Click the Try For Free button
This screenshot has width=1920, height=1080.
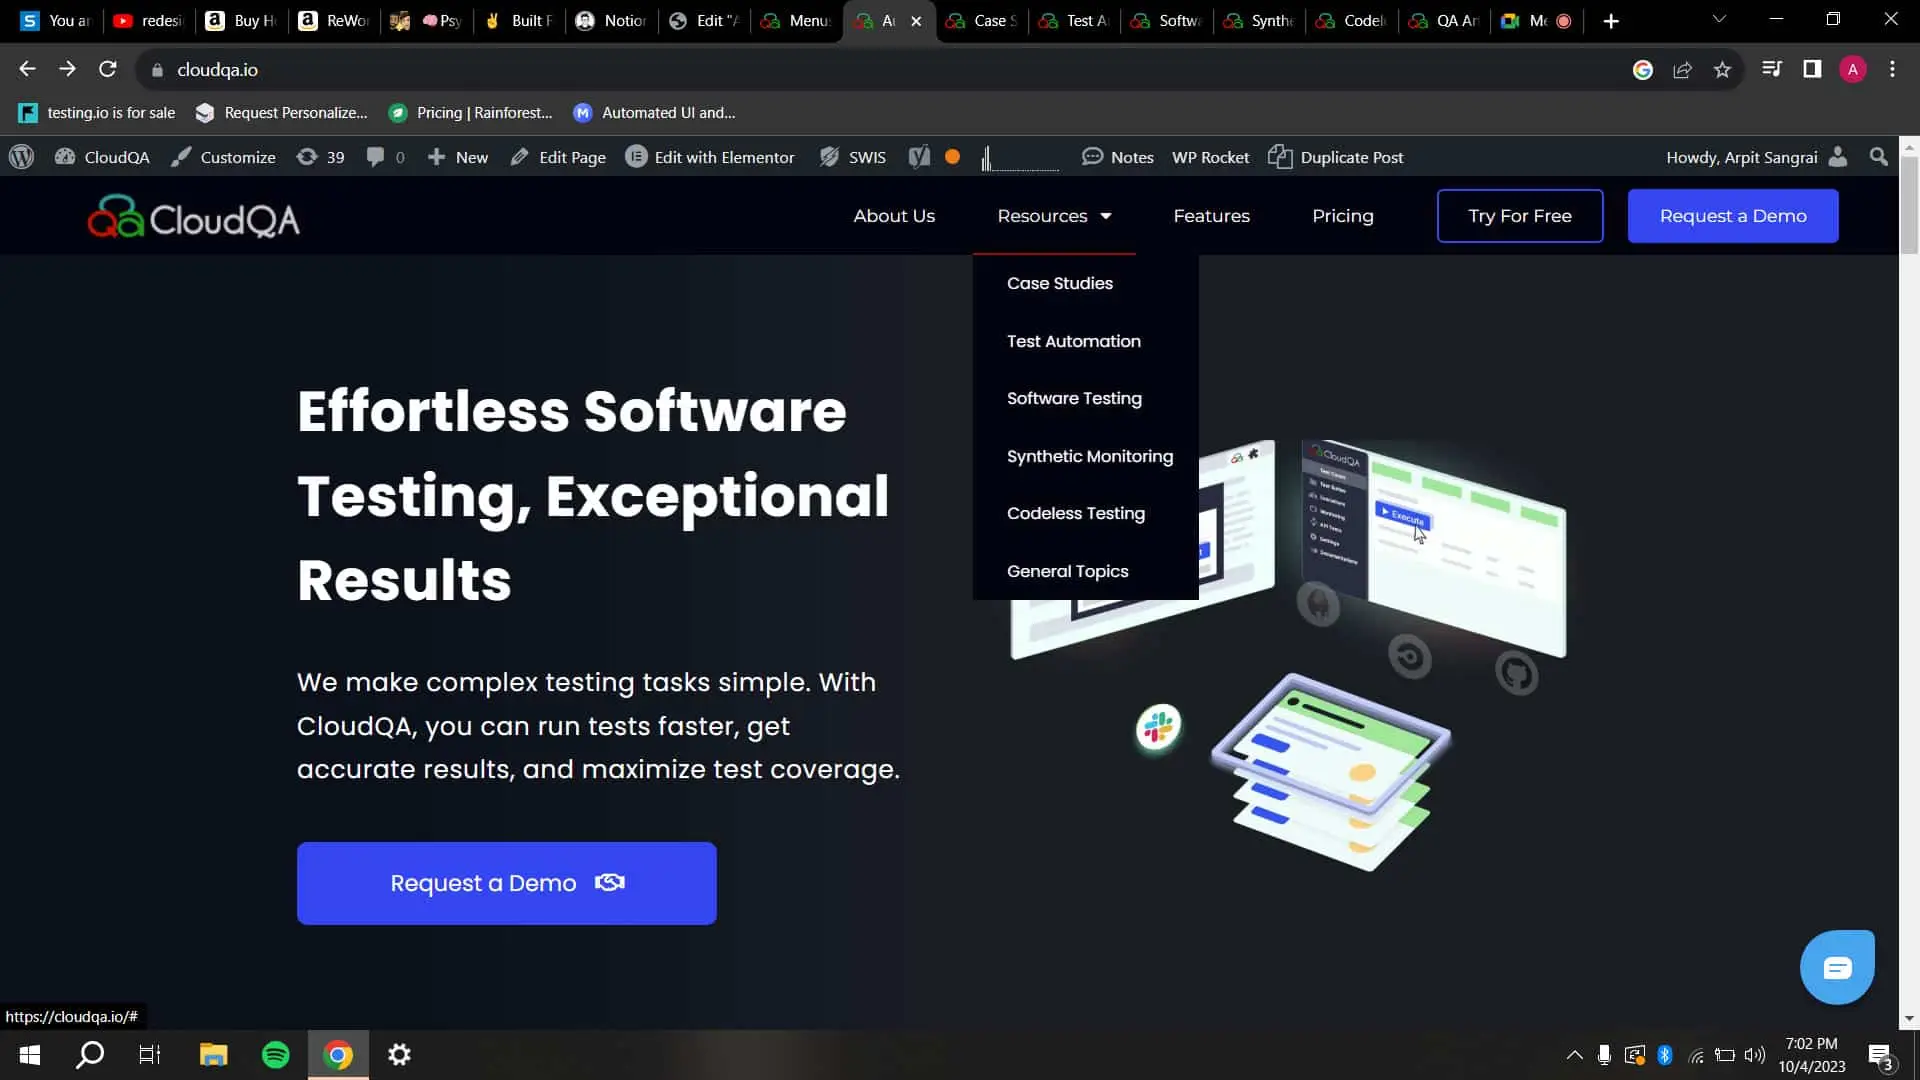point(1519,216)
